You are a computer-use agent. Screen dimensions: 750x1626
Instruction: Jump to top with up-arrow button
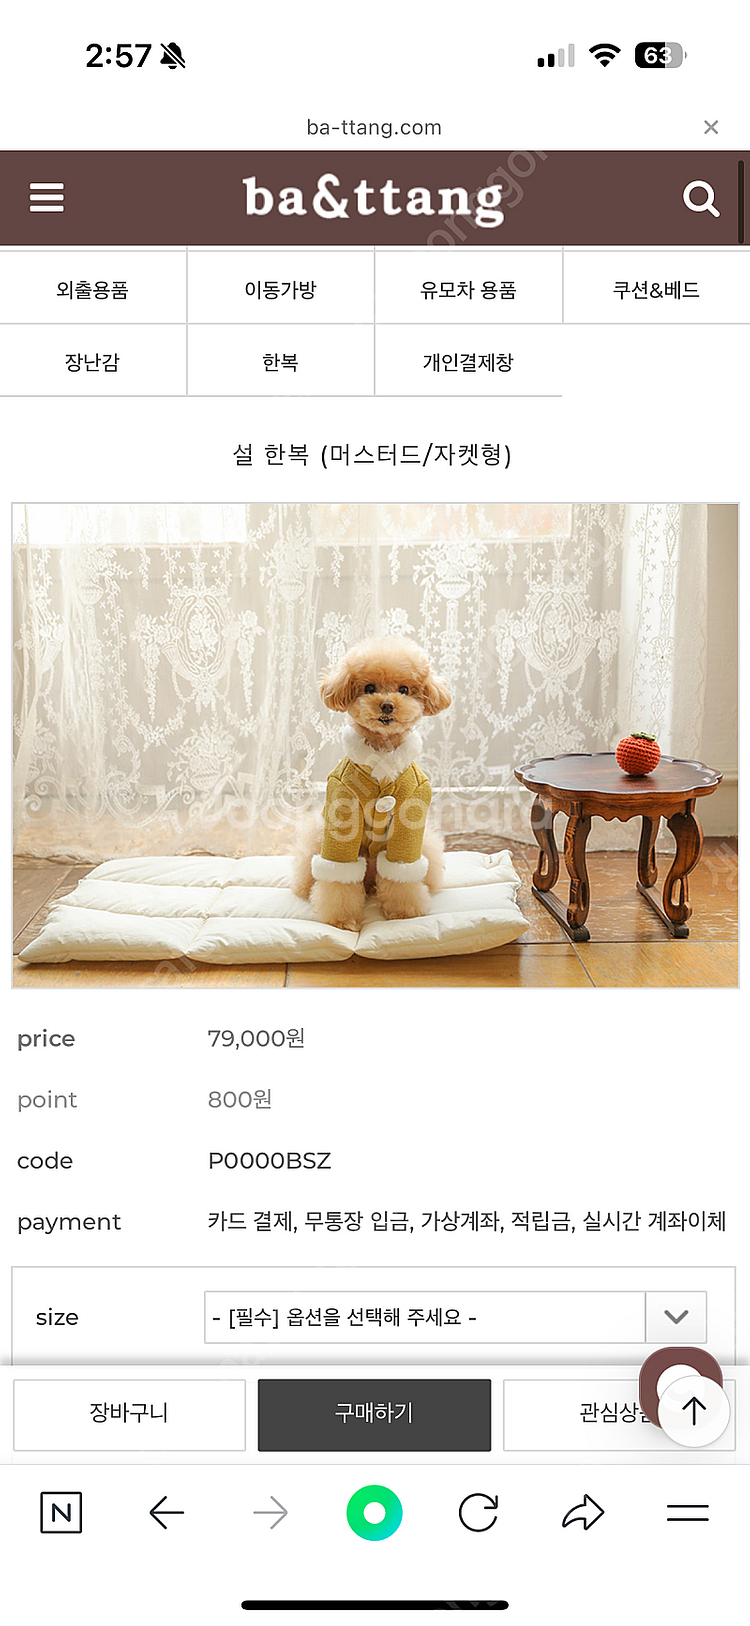[x=694, y=1410]
